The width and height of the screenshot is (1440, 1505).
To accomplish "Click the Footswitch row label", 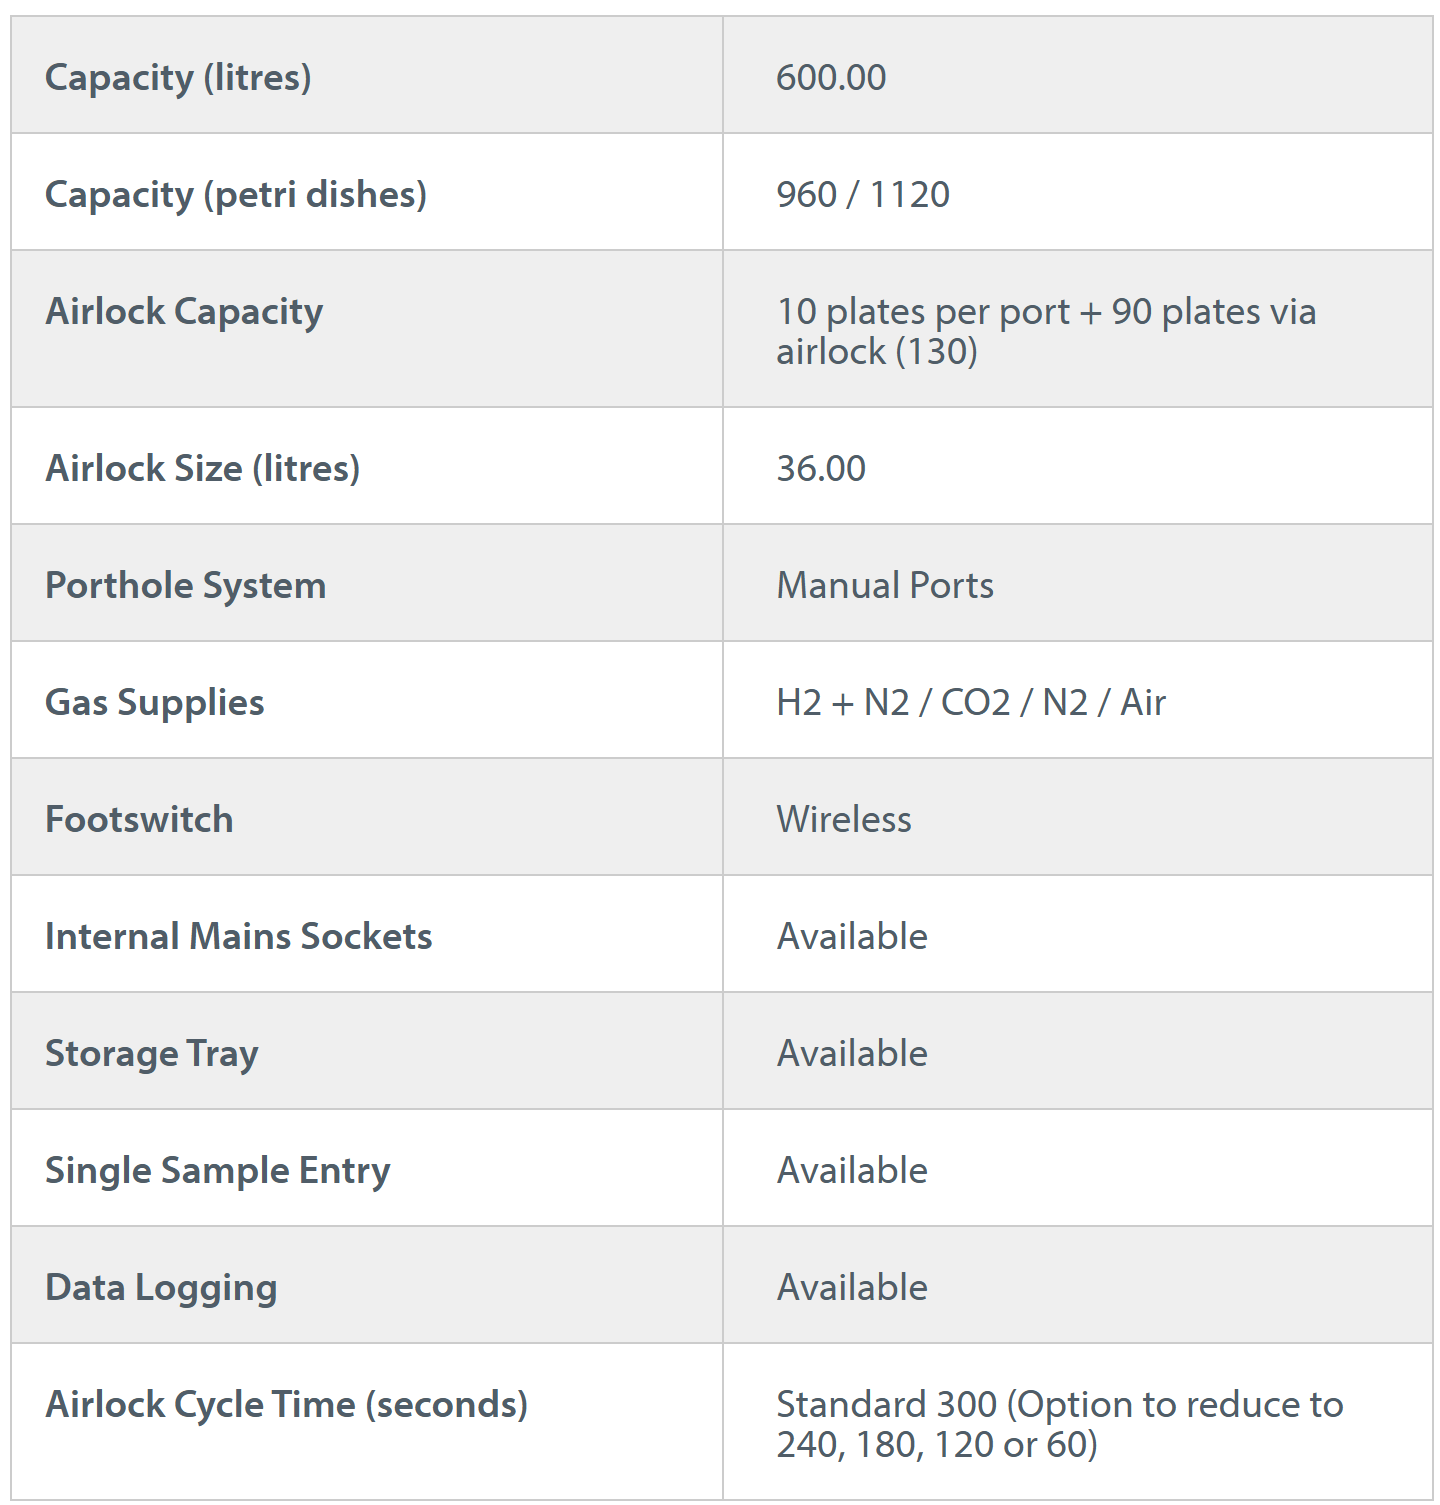I will click(139, 820).
